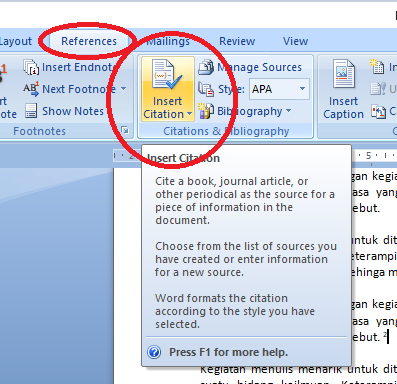Click the Insert Citation icon
The image size is (397, 384).
click(167, 75)
